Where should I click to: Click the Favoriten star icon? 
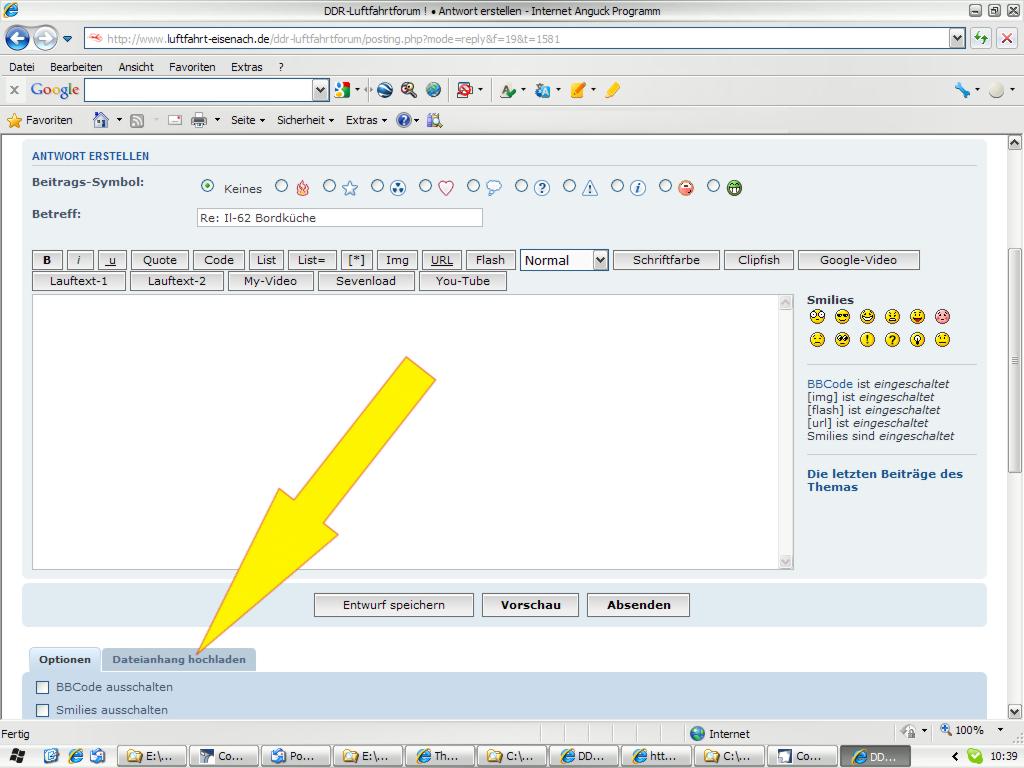[x=15, y=120]
